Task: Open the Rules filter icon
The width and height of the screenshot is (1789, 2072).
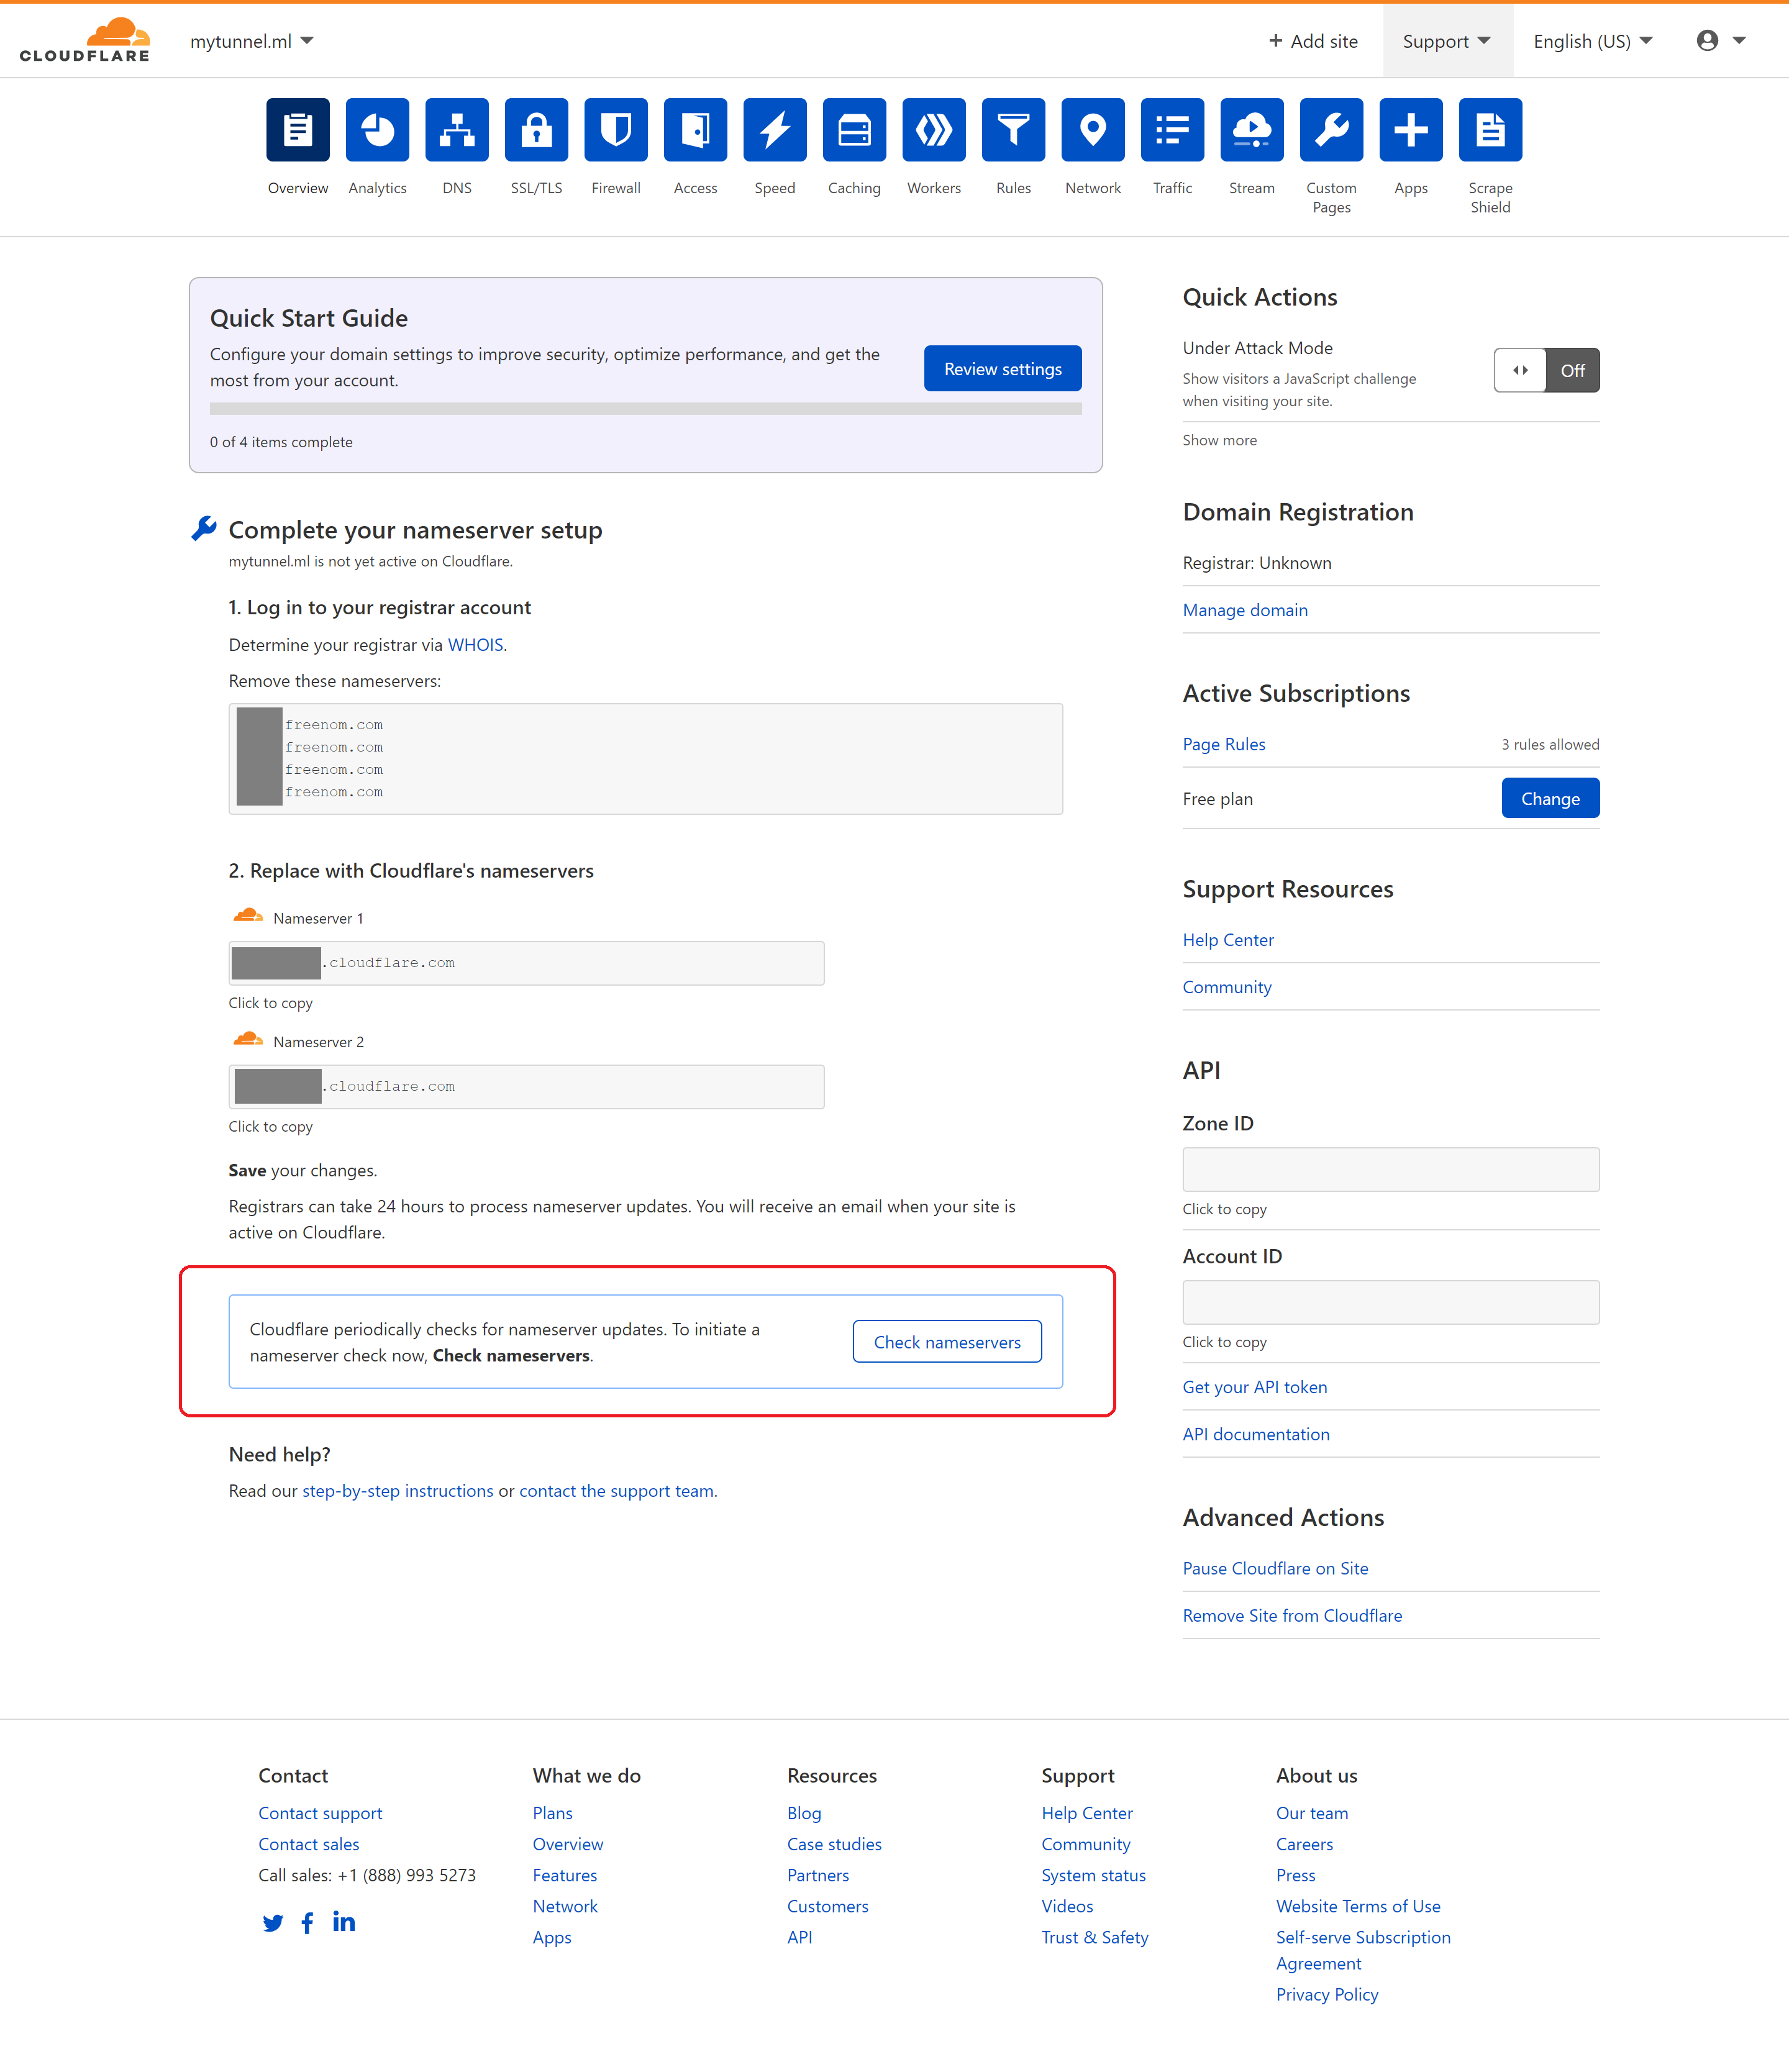Action: [x=1013, y=130]
